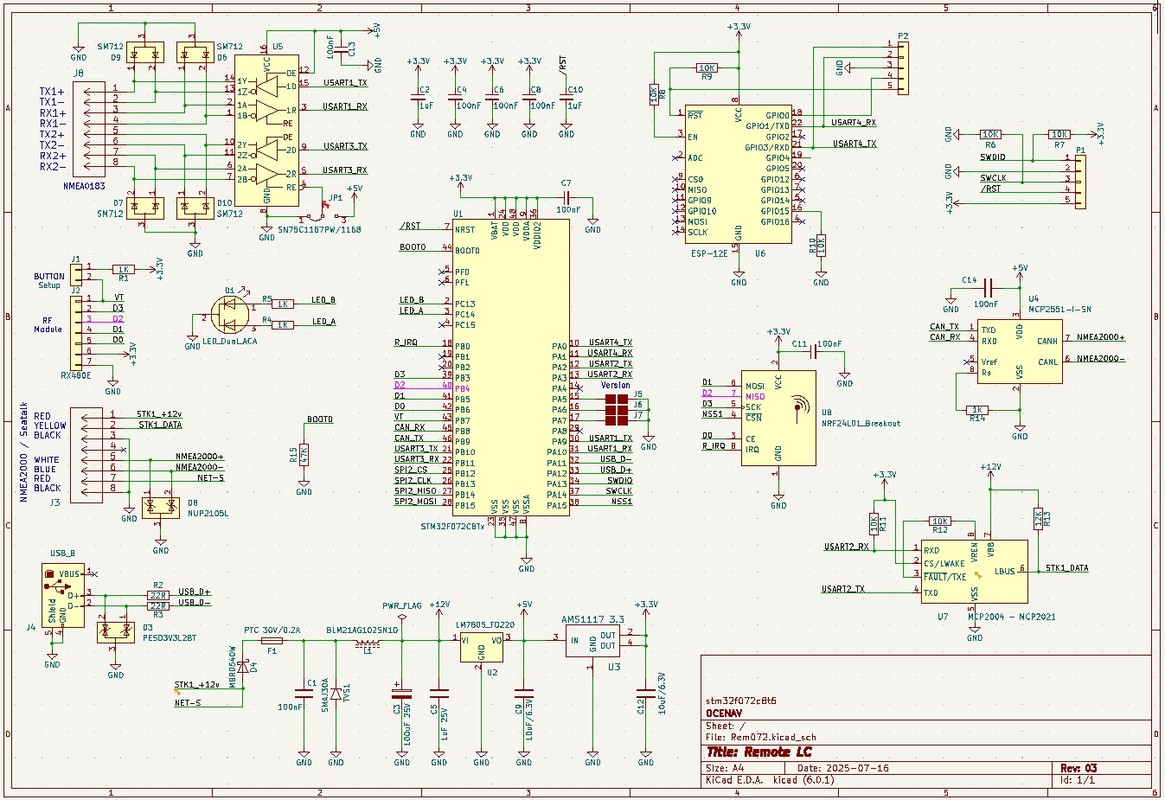Select connector P2 symbol
The image size is (1165, 800).
click(x=903, y=68)
